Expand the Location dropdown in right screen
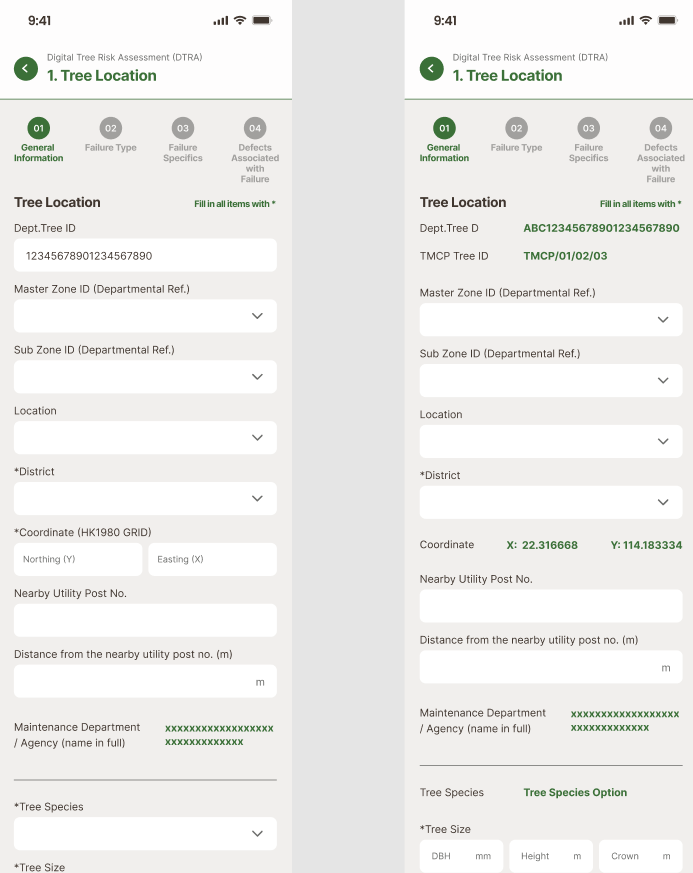 pyautogui.click(x=551, y=441)
